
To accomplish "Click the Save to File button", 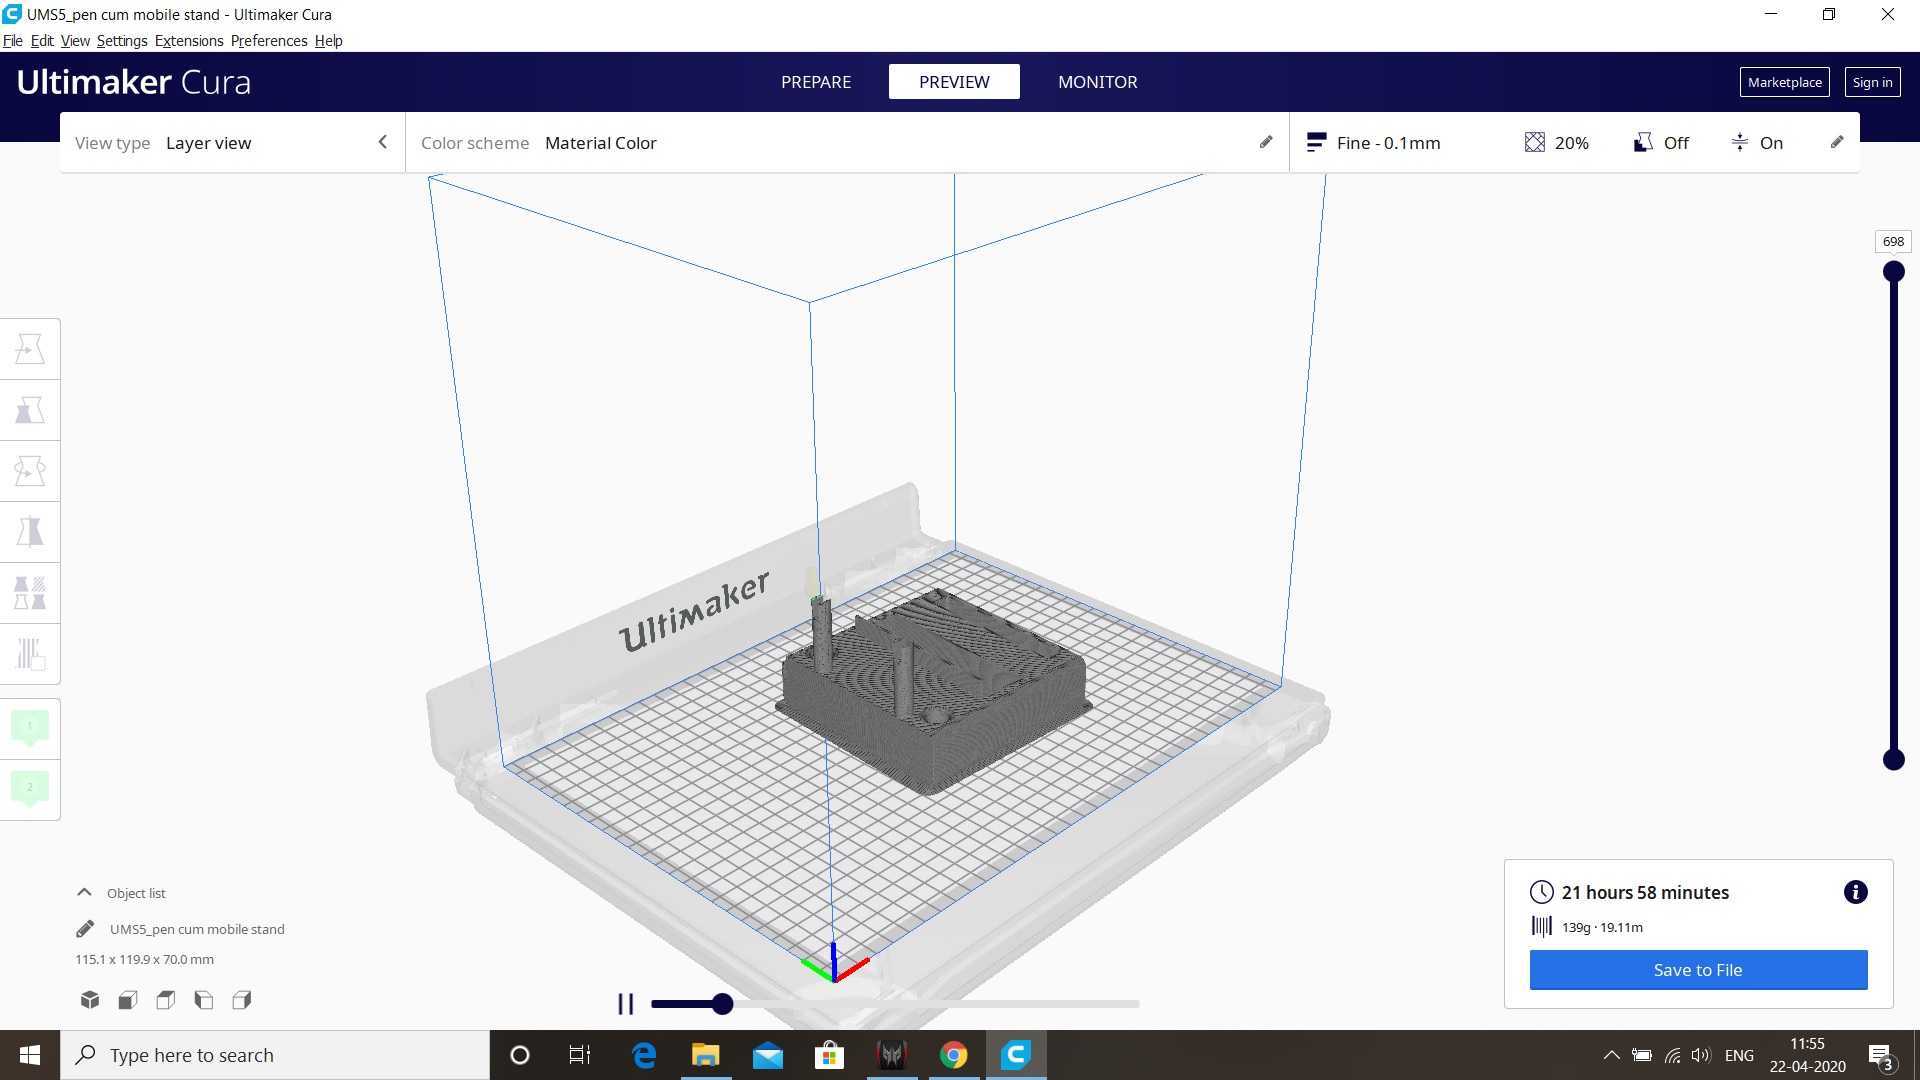I will pyautogui.click(x=1698, y=970).
